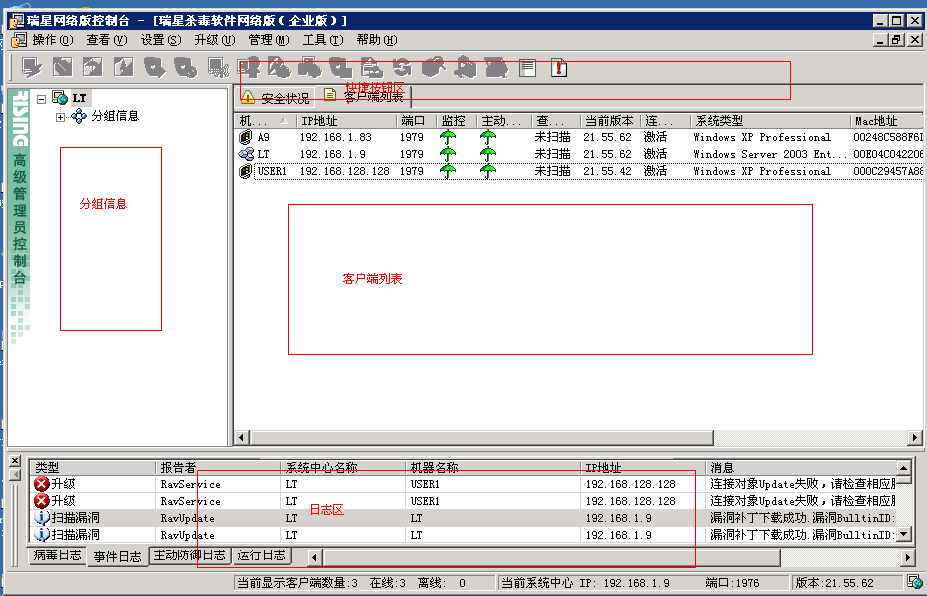Click the 系统中心名称 log column header
Viewport: 927px width, 596px height.
click(343, 468)
